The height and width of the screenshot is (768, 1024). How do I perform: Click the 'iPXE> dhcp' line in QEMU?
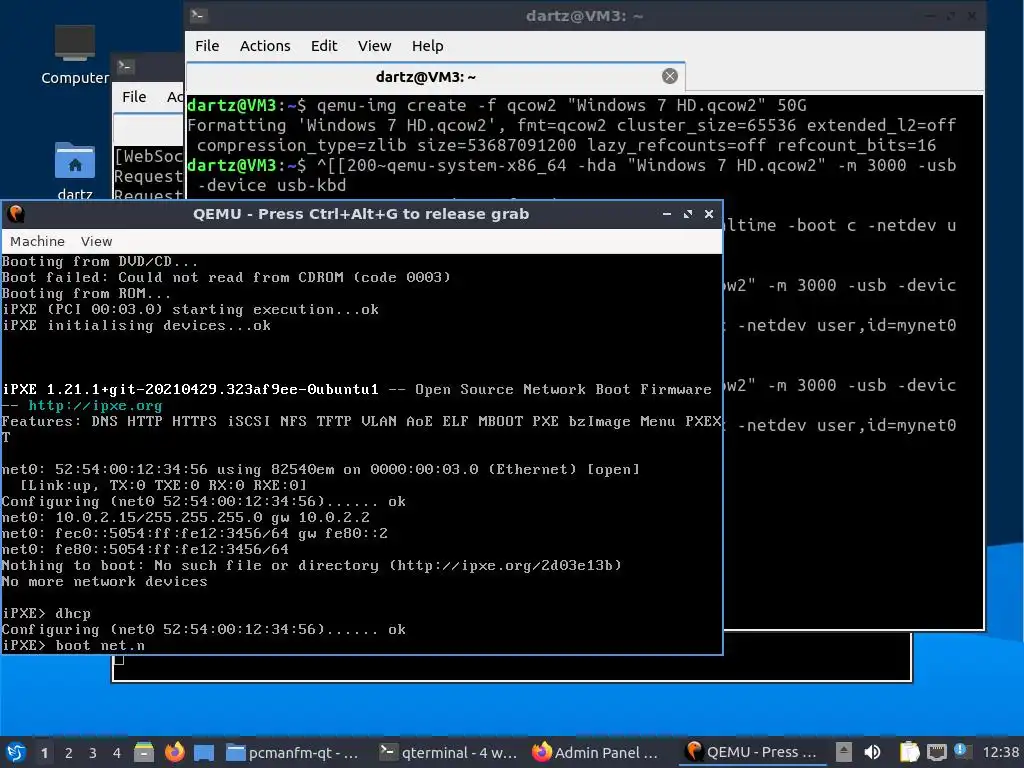pos(46,613)
